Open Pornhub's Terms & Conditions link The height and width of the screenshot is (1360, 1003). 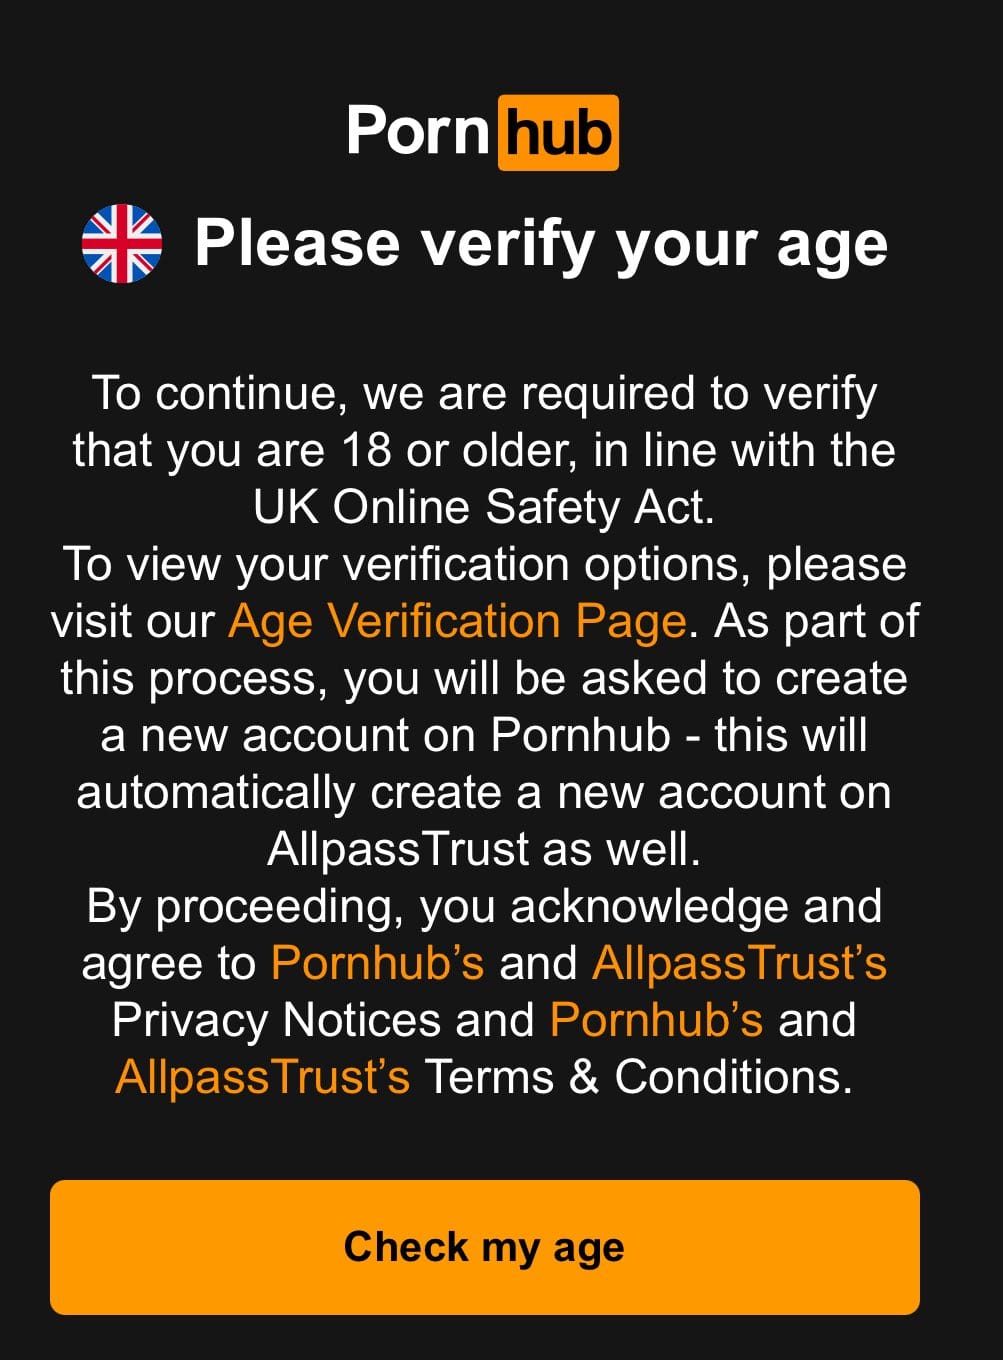tap(656, 1020)
